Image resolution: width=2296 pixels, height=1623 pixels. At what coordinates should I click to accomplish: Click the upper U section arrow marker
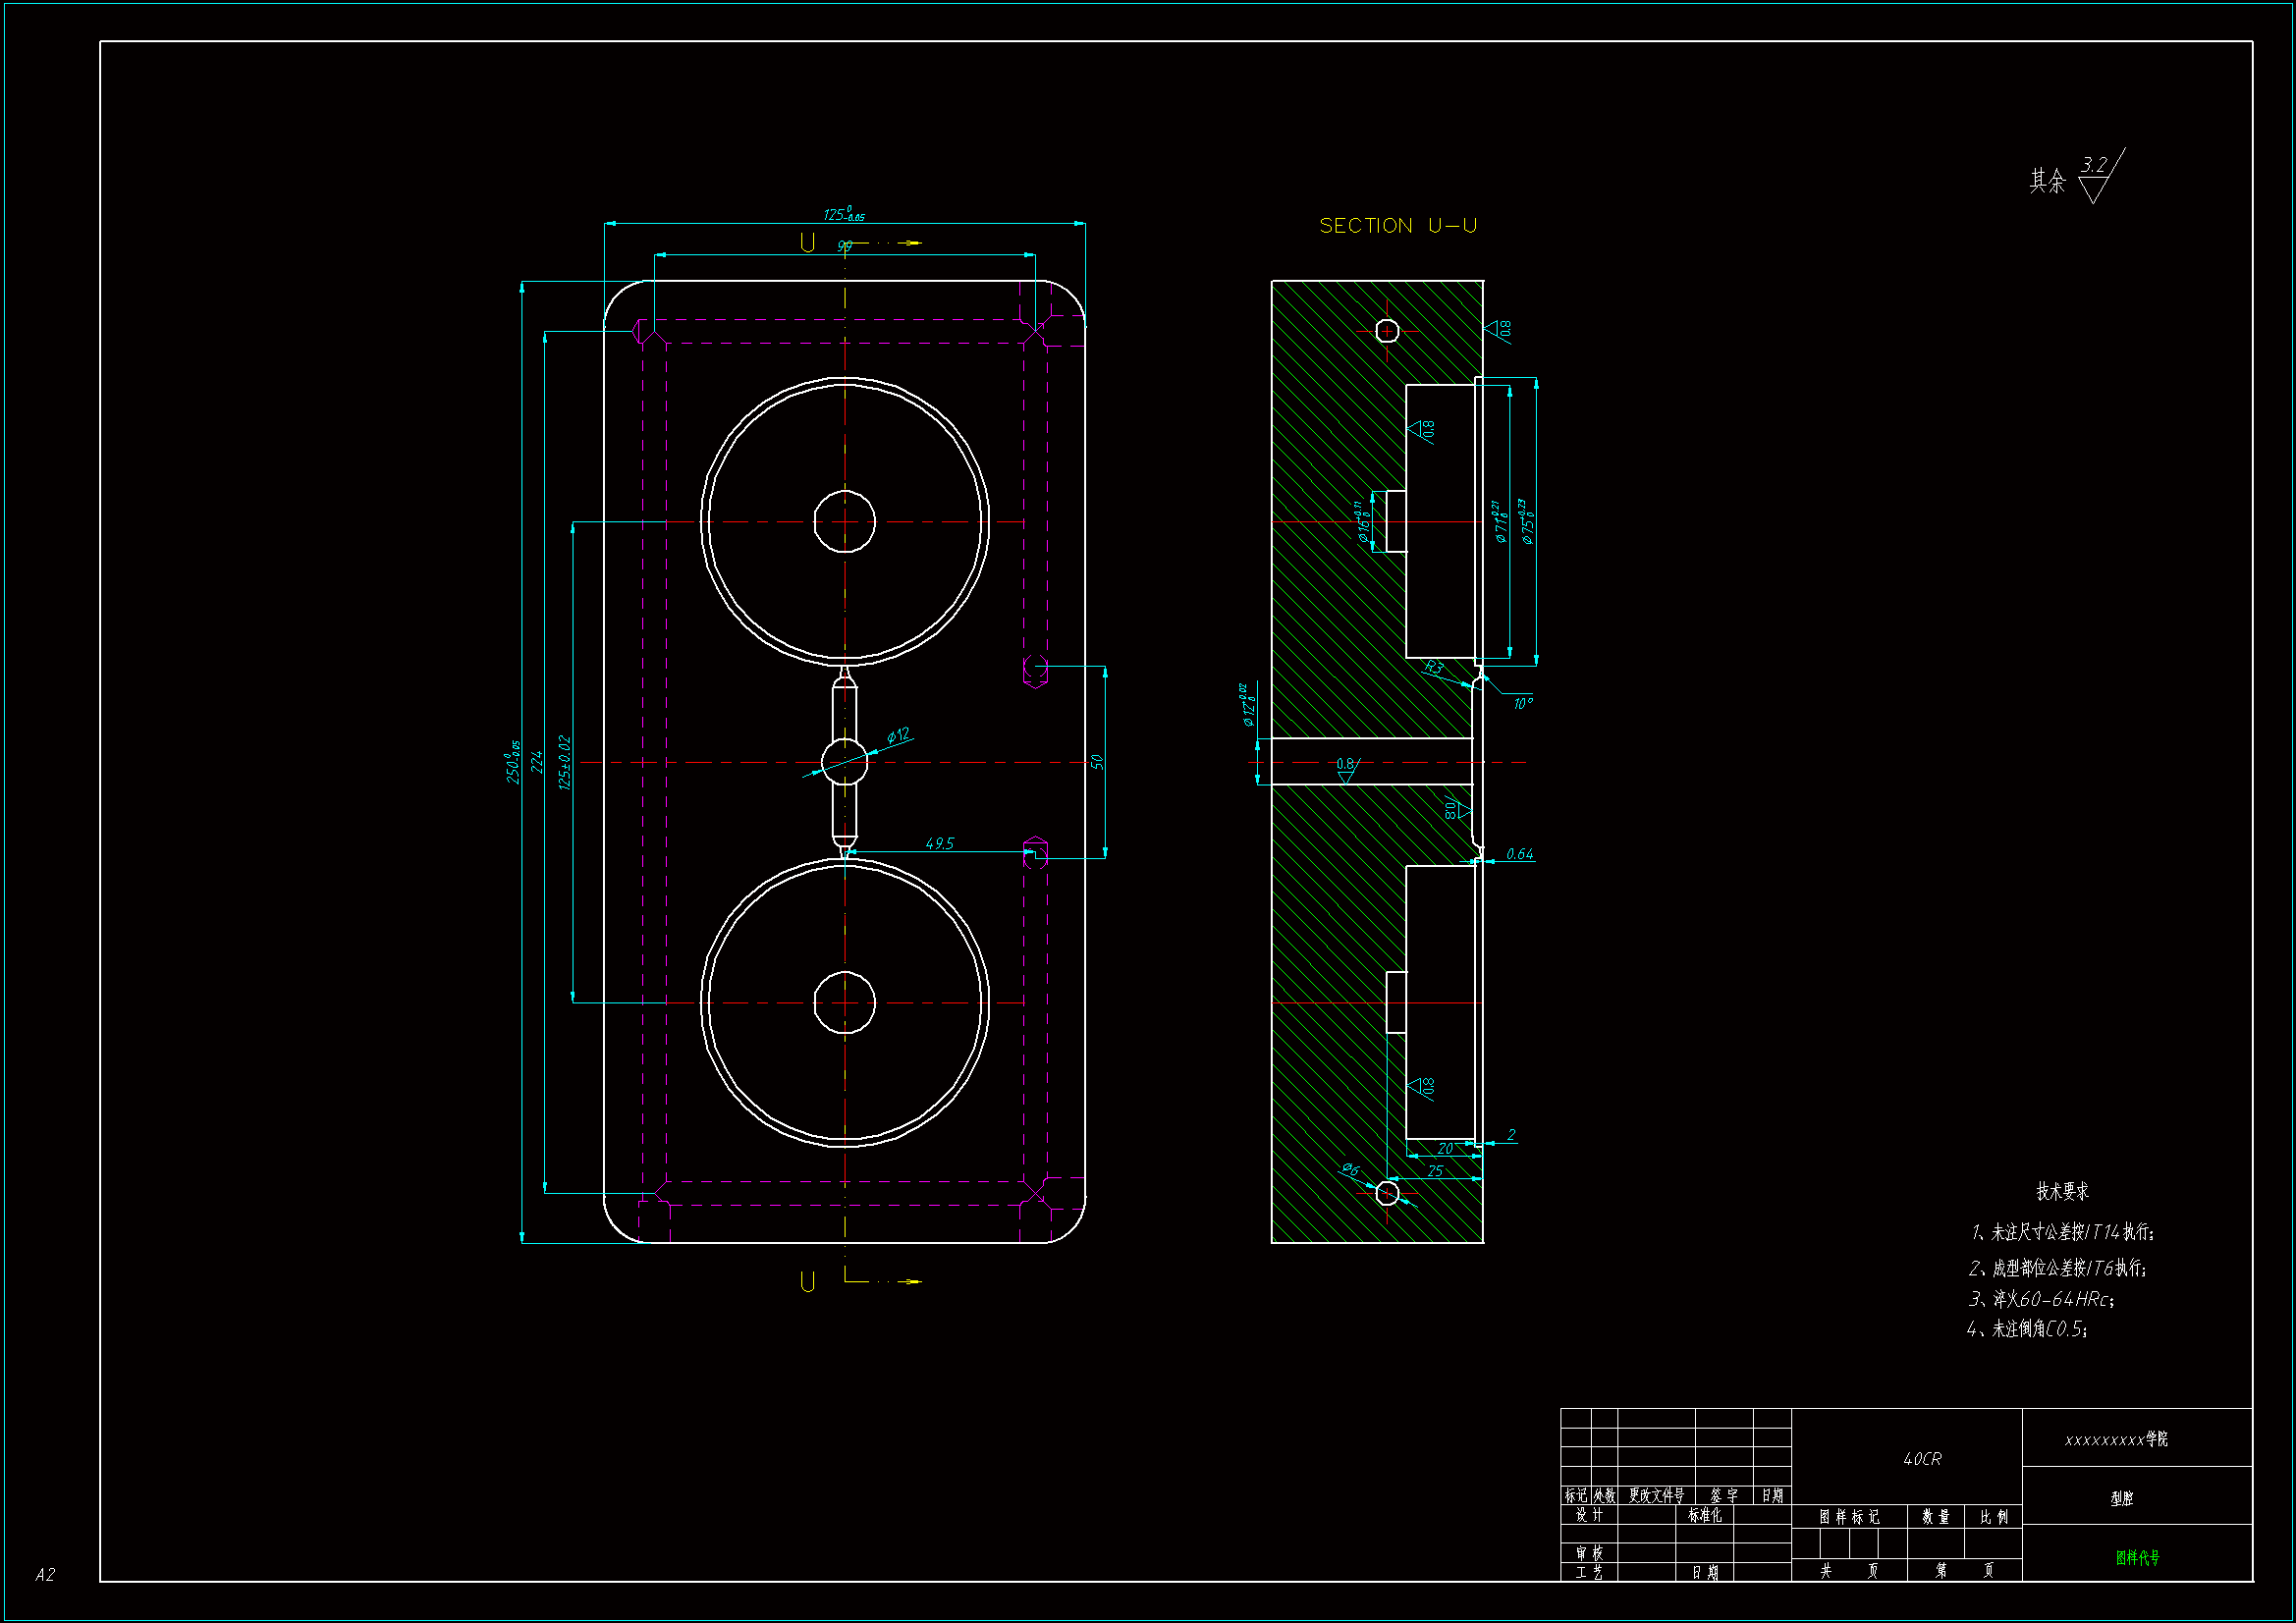[x=808, y=243]
